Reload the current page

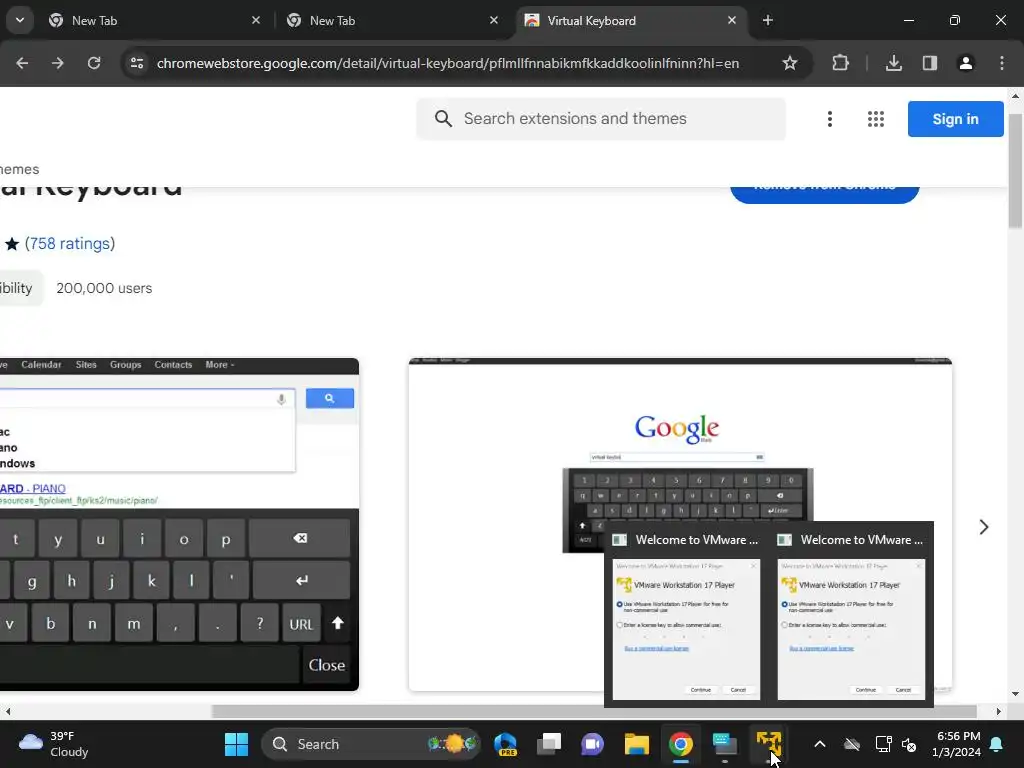coord(94,63)
